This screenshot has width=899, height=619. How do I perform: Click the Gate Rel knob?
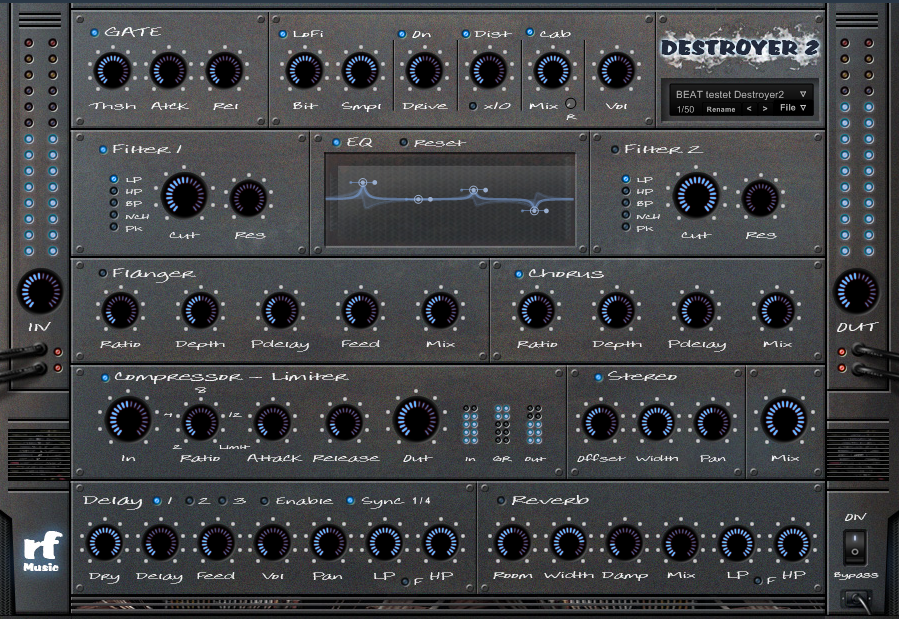click(225, 71)
